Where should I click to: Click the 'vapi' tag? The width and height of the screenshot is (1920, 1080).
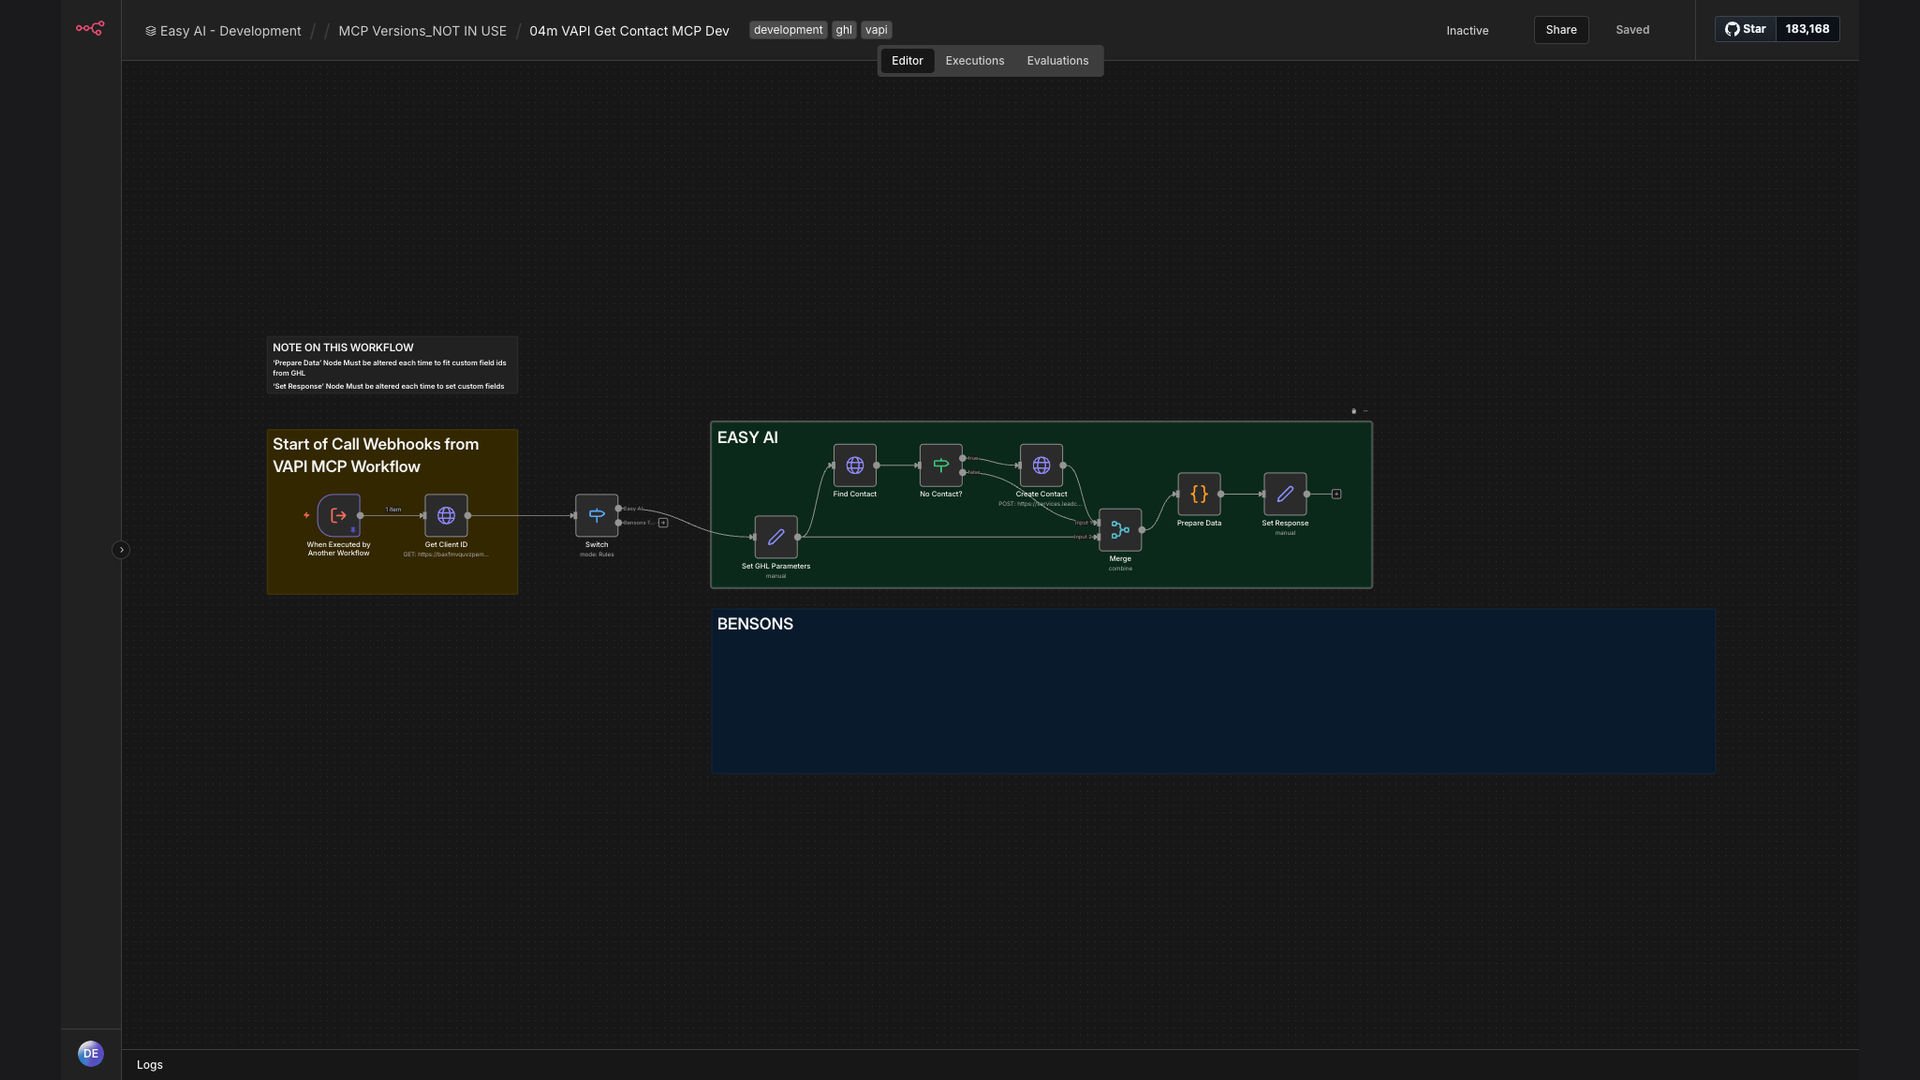click(876, 30)
